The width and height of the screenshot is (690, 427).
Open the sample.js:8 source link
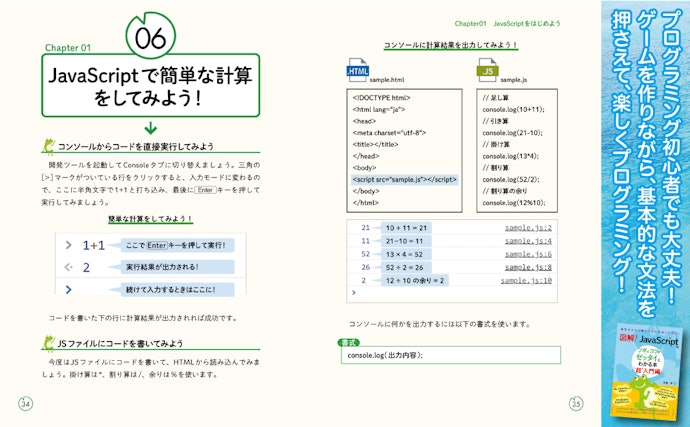point(528,267)
